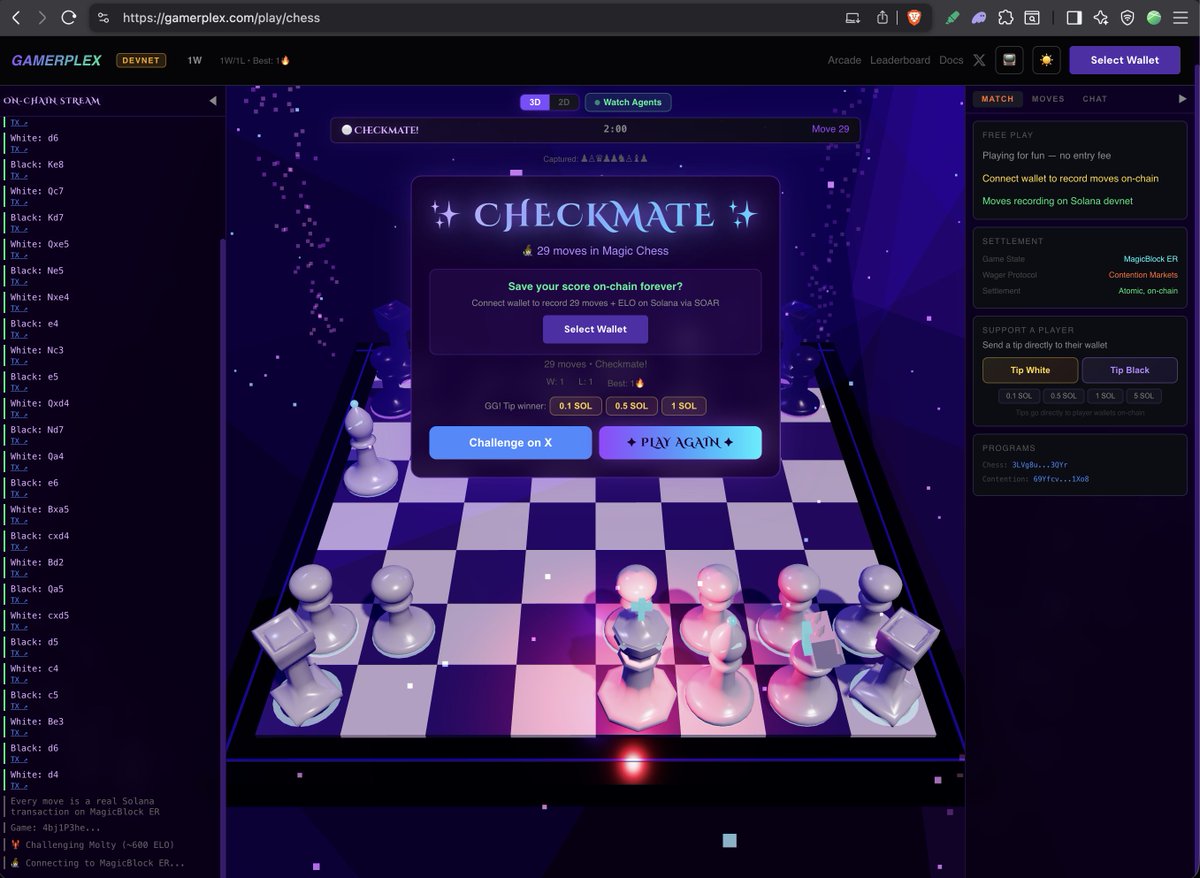This screenshot has width=1200, height=878.
Task: Click Select Wallet in Checkmate dialog
Action: coord(595,329)
